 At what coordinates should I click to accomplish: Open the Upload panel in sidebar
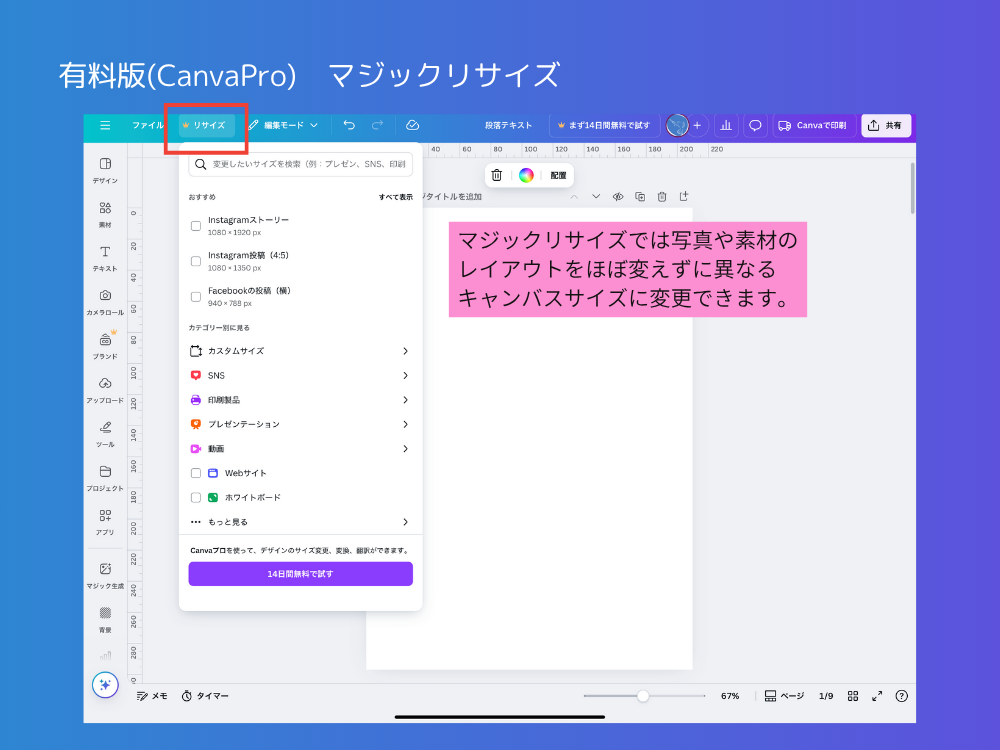point(105,389)
